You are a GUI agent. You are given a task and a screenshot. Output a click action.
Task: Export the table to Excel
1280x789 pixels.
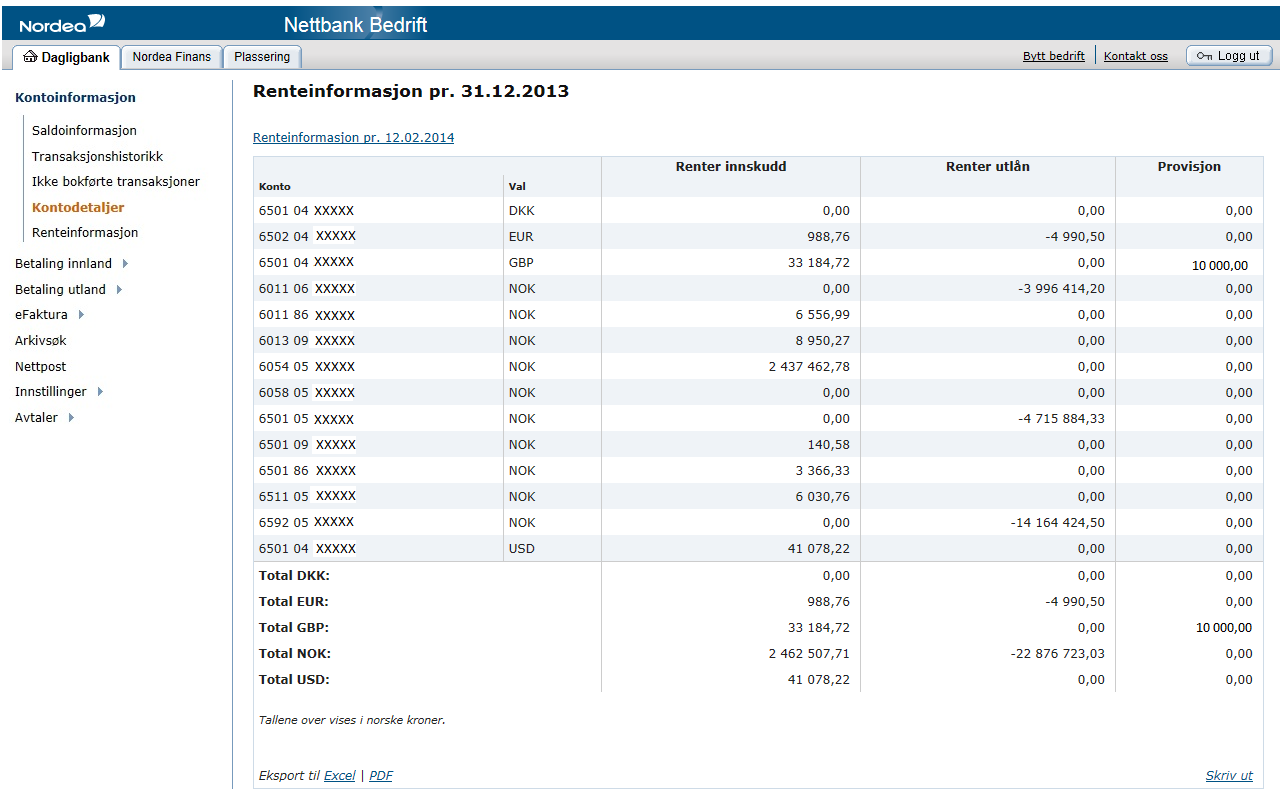[x=340, y=776]
